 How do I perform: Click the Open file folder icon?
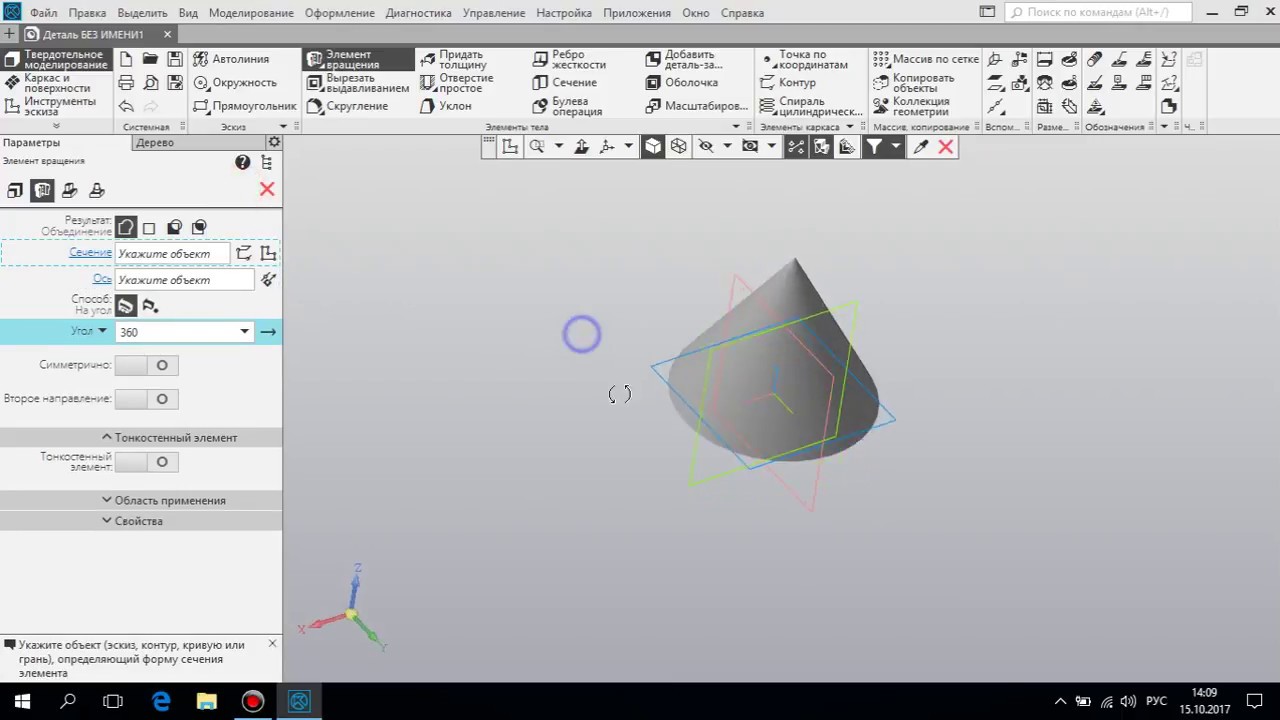click(150, 59)
